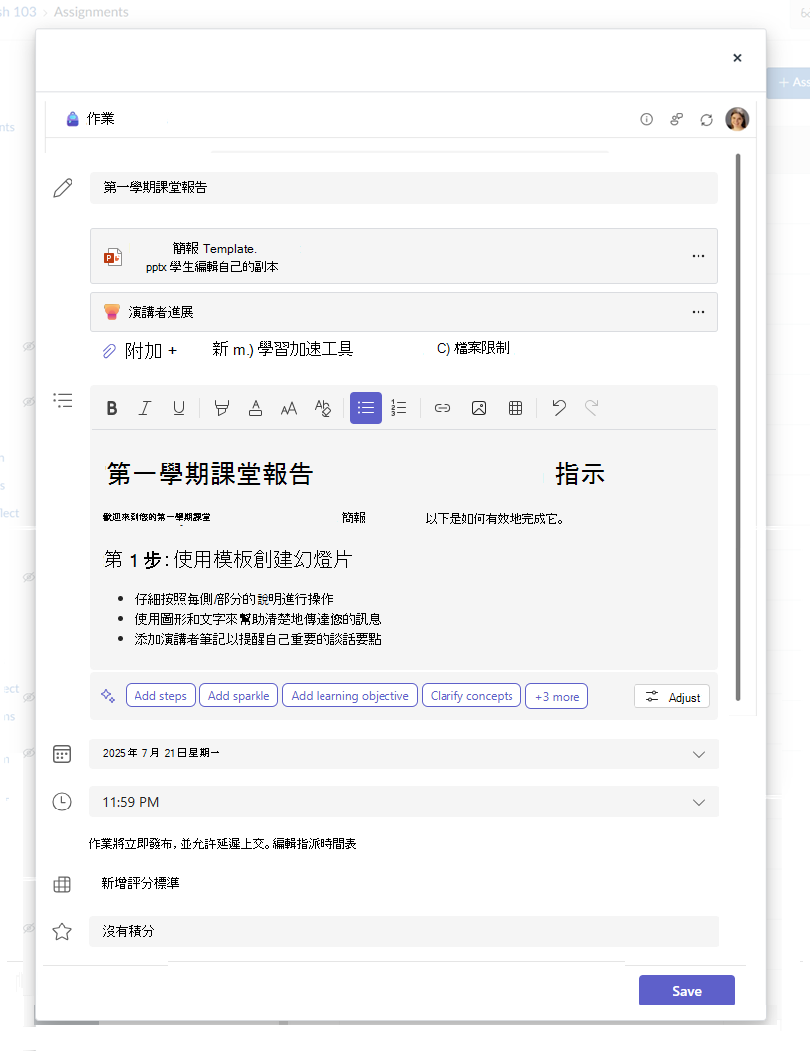Insert a hyperlink with the link icon

pyautogui.click(x=443, y=408)
